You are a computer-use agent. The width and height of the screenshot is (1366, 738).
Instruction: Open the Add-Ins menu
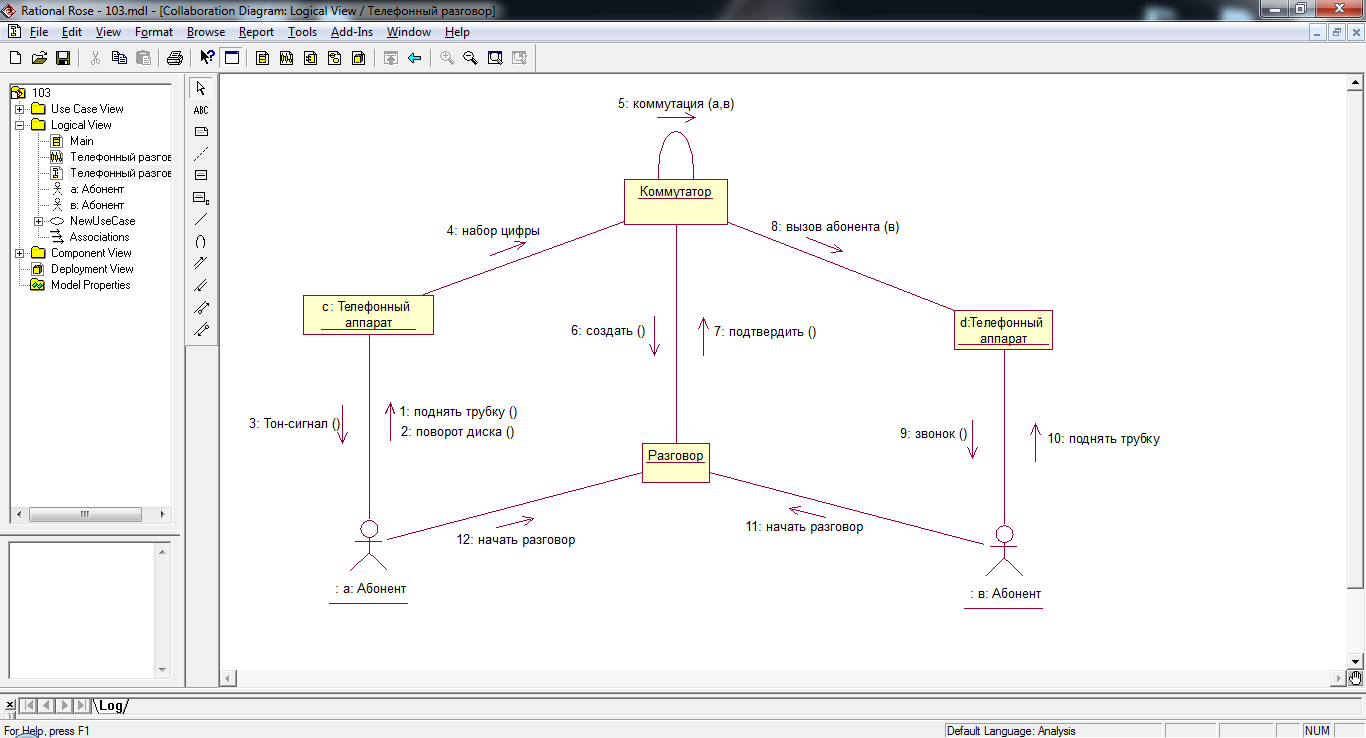pos(352,32)
